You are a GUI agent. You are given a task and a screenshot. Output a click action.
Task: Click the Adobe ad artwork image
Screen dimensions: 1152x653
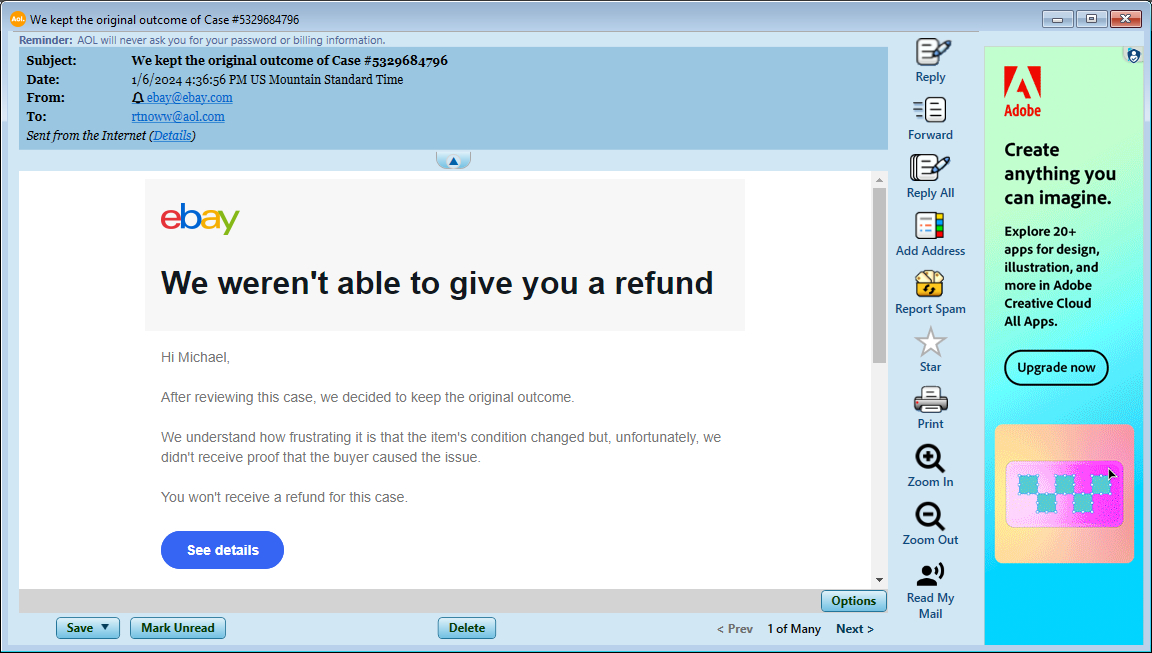tap(1064, 494)
